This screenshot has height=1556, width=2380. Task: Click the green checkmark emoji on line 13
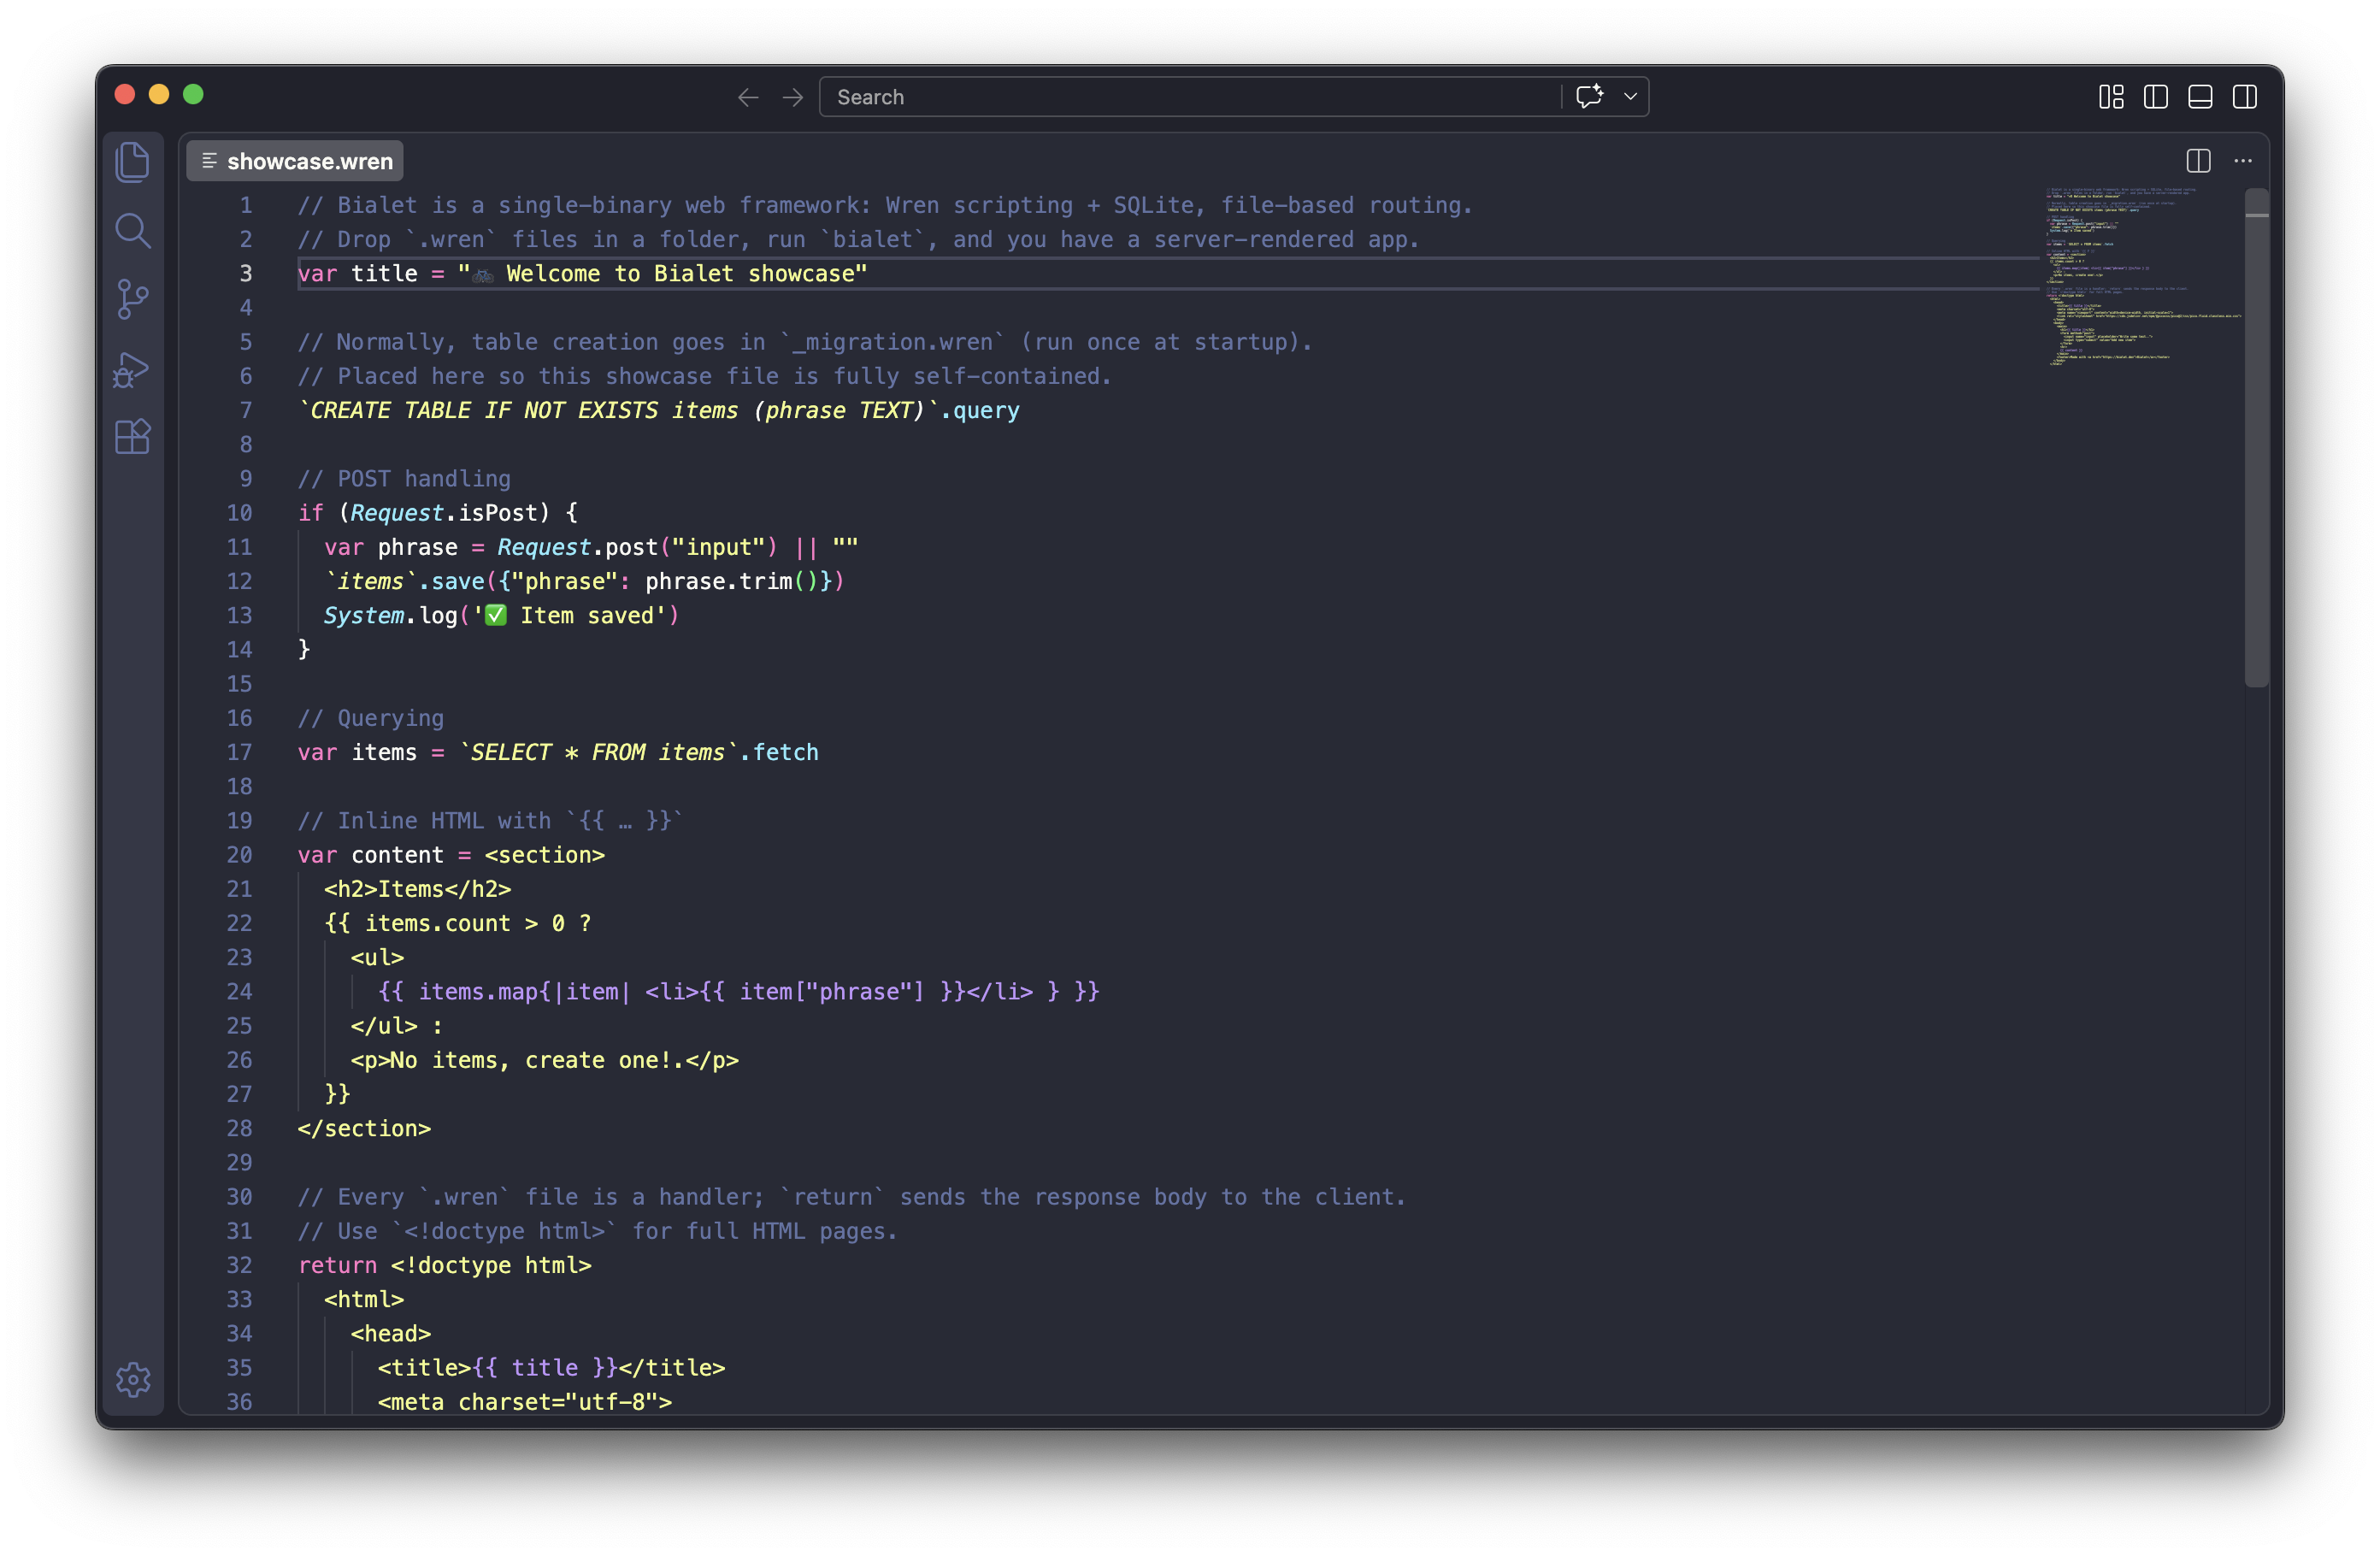[495, 616]
